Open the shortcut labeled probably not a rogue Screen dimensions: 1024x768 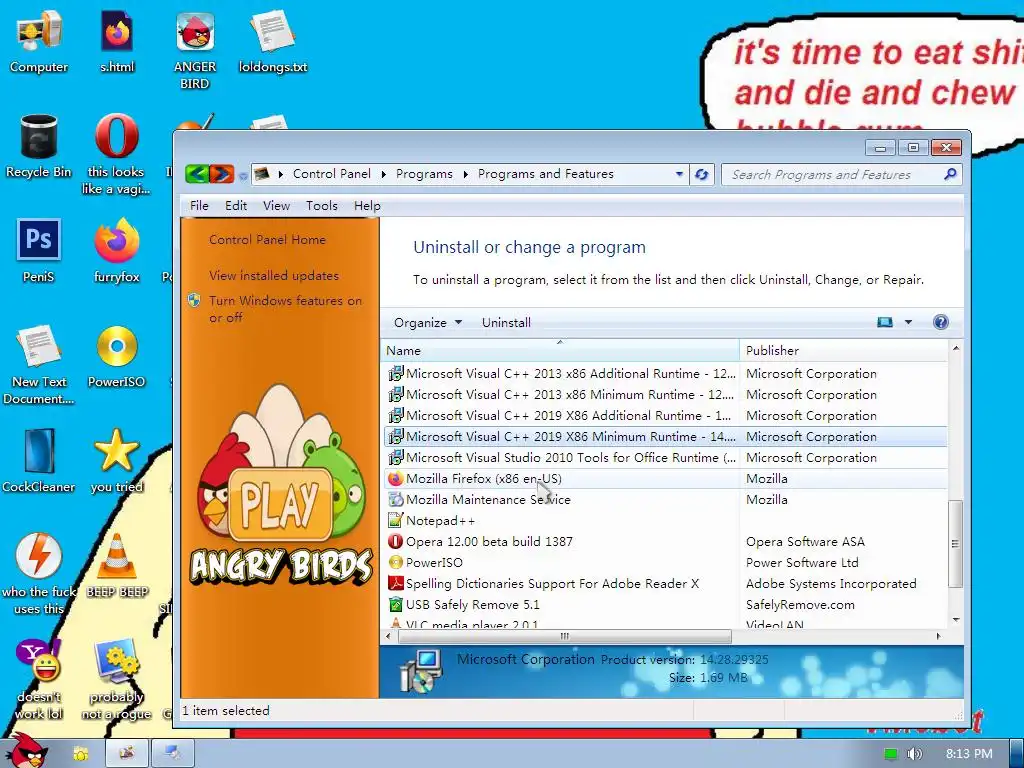pos(116,679)
